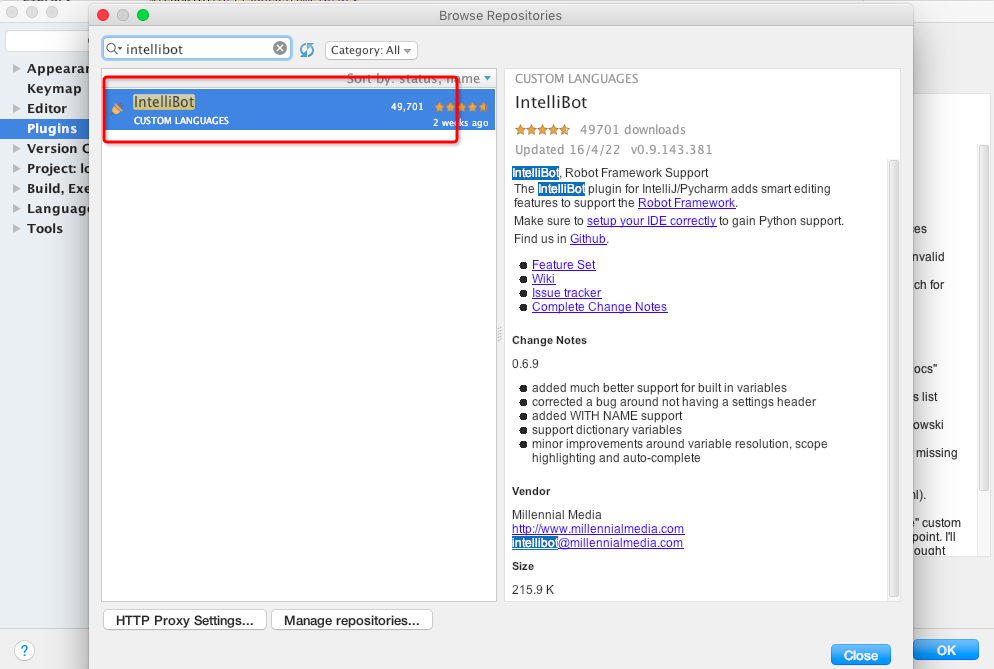The image size is (994, 669).
Task: Open the Sort by status, name dropdown
Action: click(x=420, y=78)
